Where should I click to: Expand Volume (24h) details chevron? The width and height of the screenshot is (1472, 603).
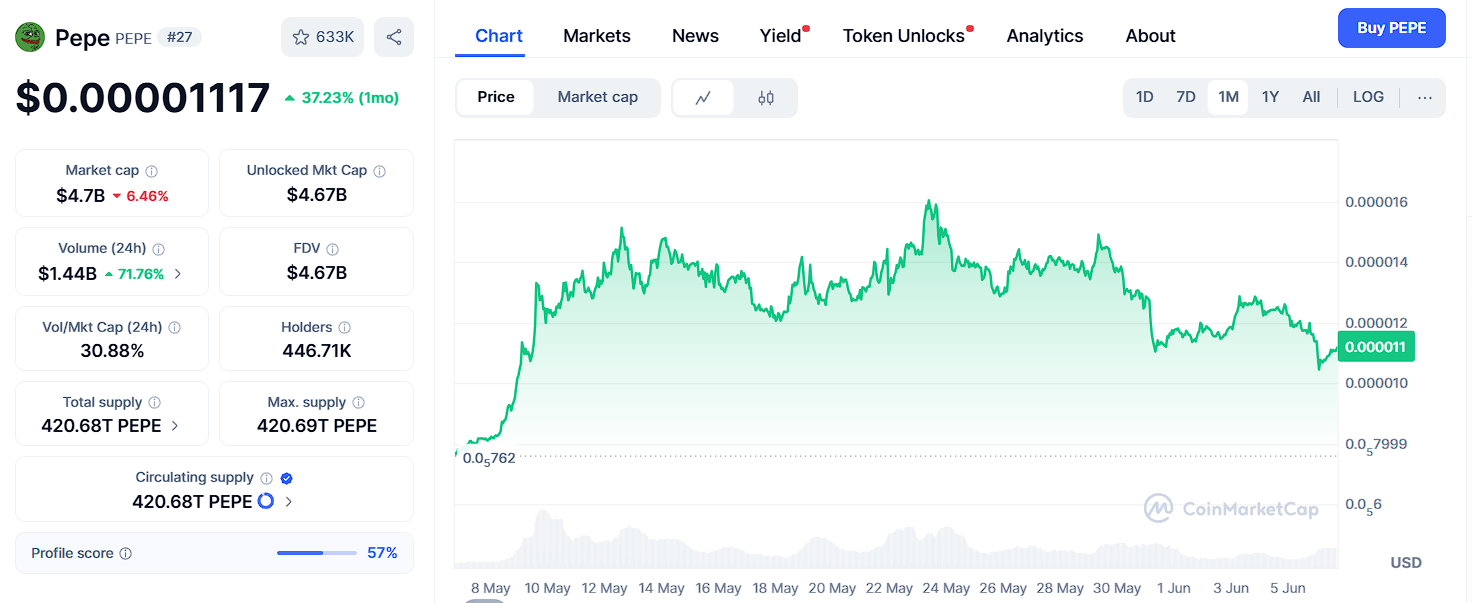(178, 273)
